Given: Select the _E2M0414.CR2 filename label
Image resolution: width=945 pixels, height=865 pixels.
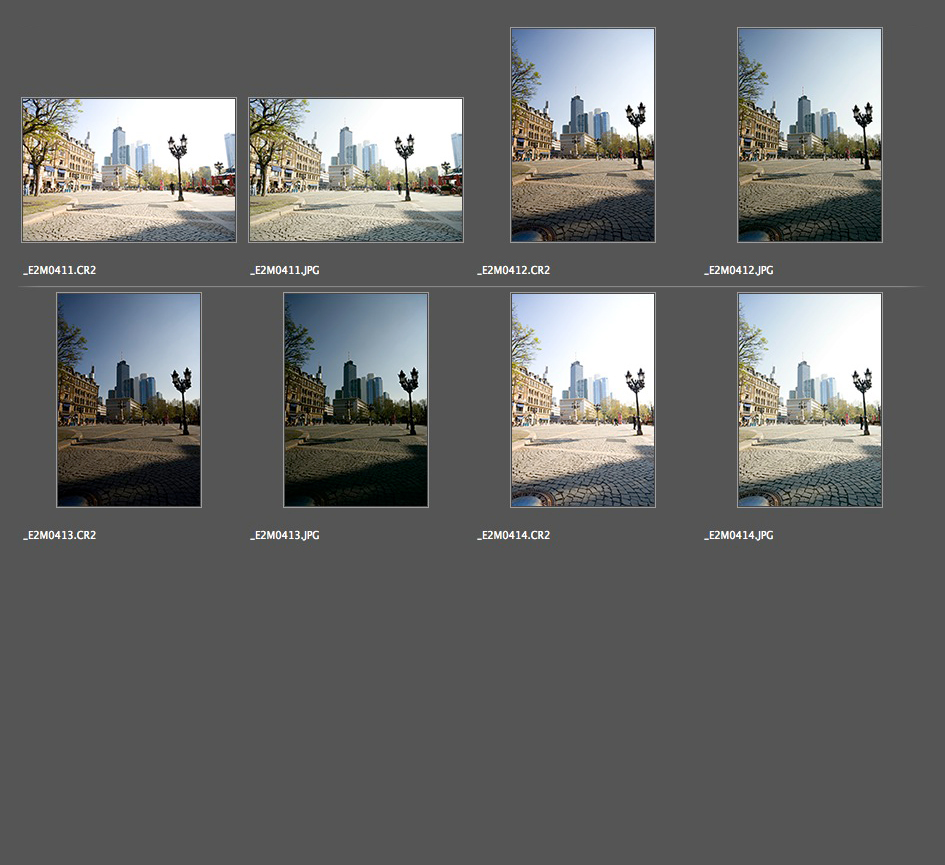Looking at the screenshot, I should [514, 536].
